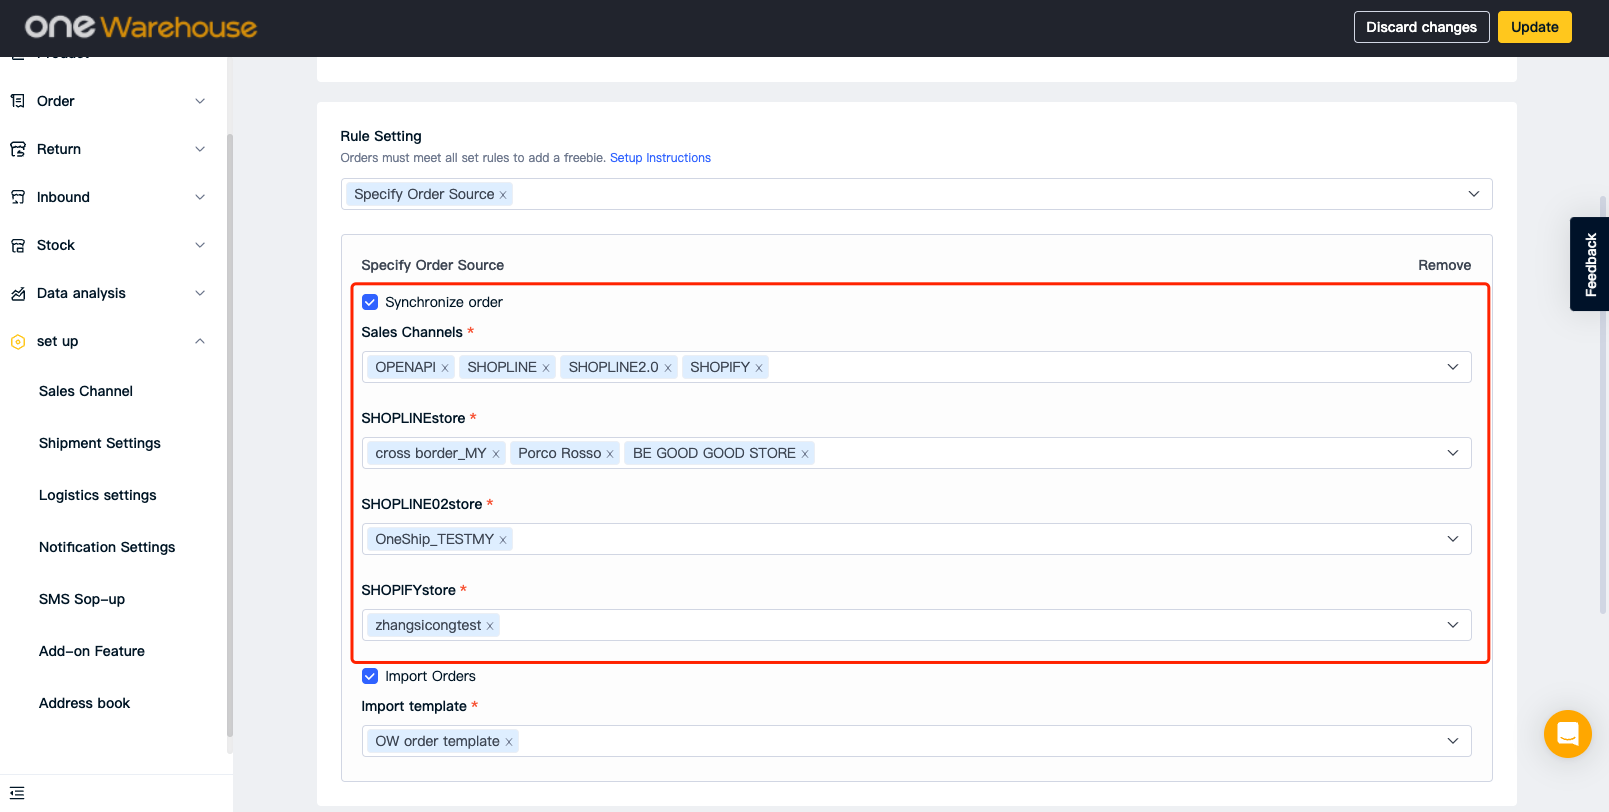
Task: Click the Stock menu label
Action: (56, 245)
